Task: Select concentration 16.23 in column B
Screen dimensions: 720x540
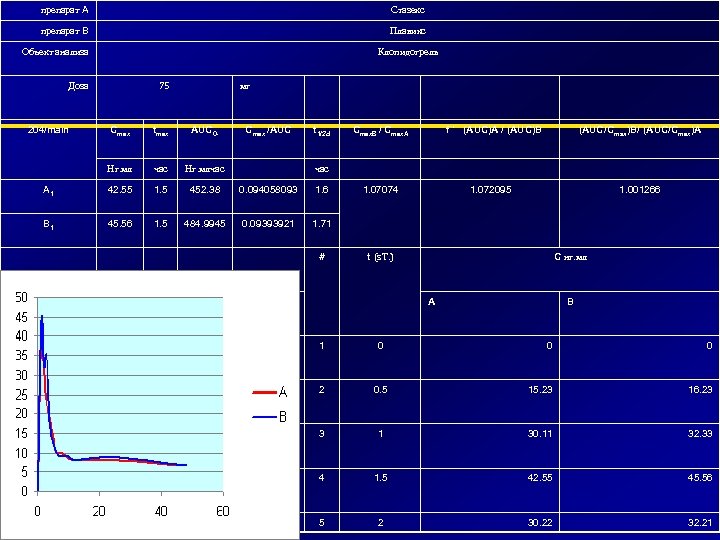Action: (640, 401)
